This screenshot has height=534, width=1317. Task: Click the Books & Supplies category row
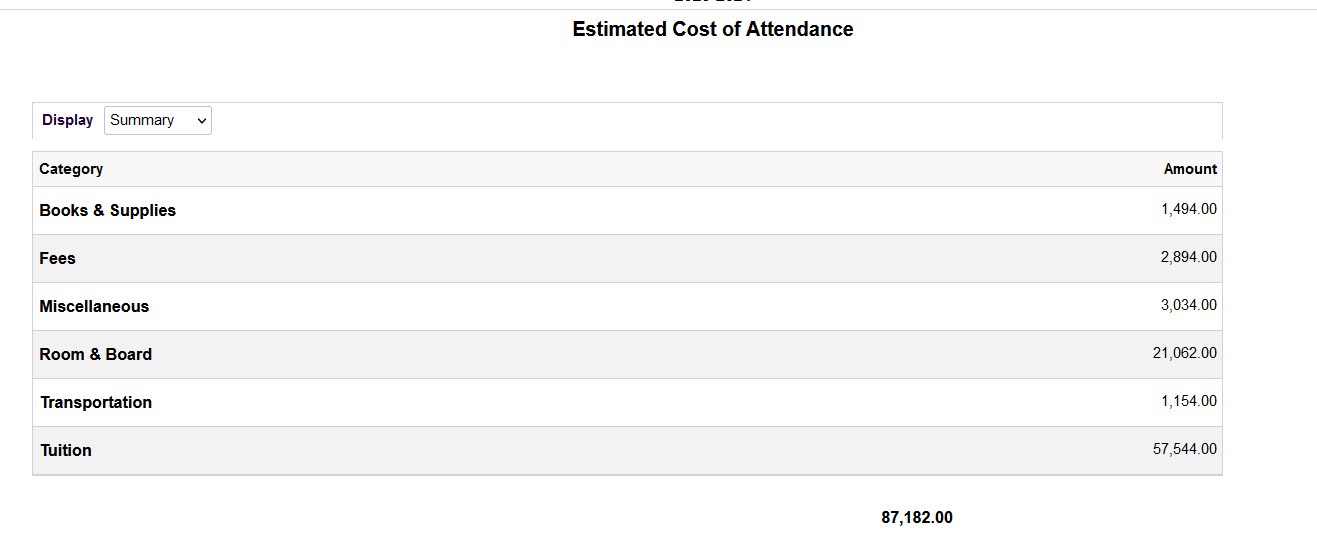point(107,210)
